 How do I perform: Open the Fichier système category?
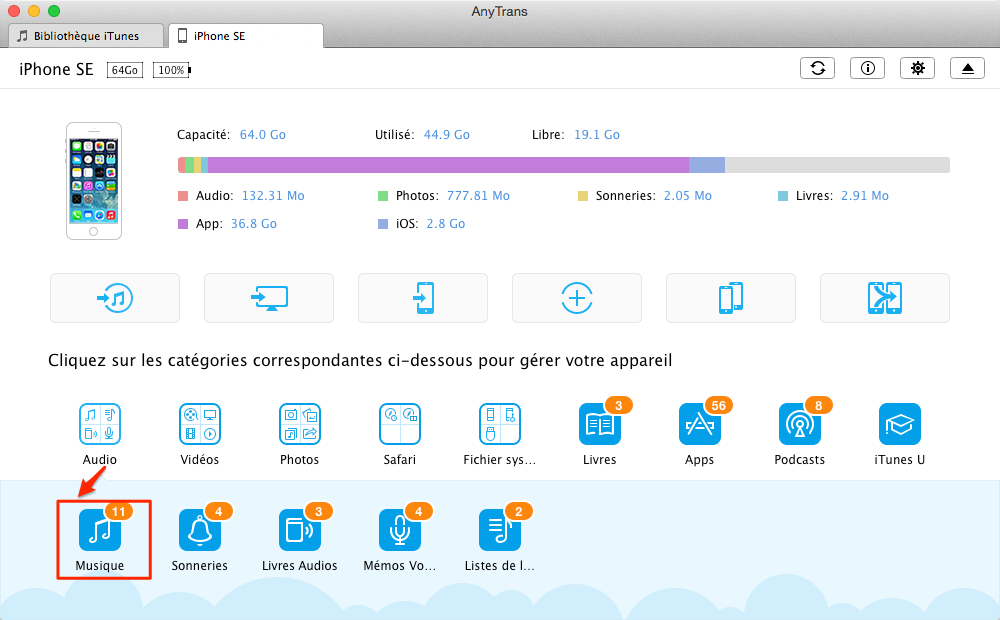(x=500, y=424)
